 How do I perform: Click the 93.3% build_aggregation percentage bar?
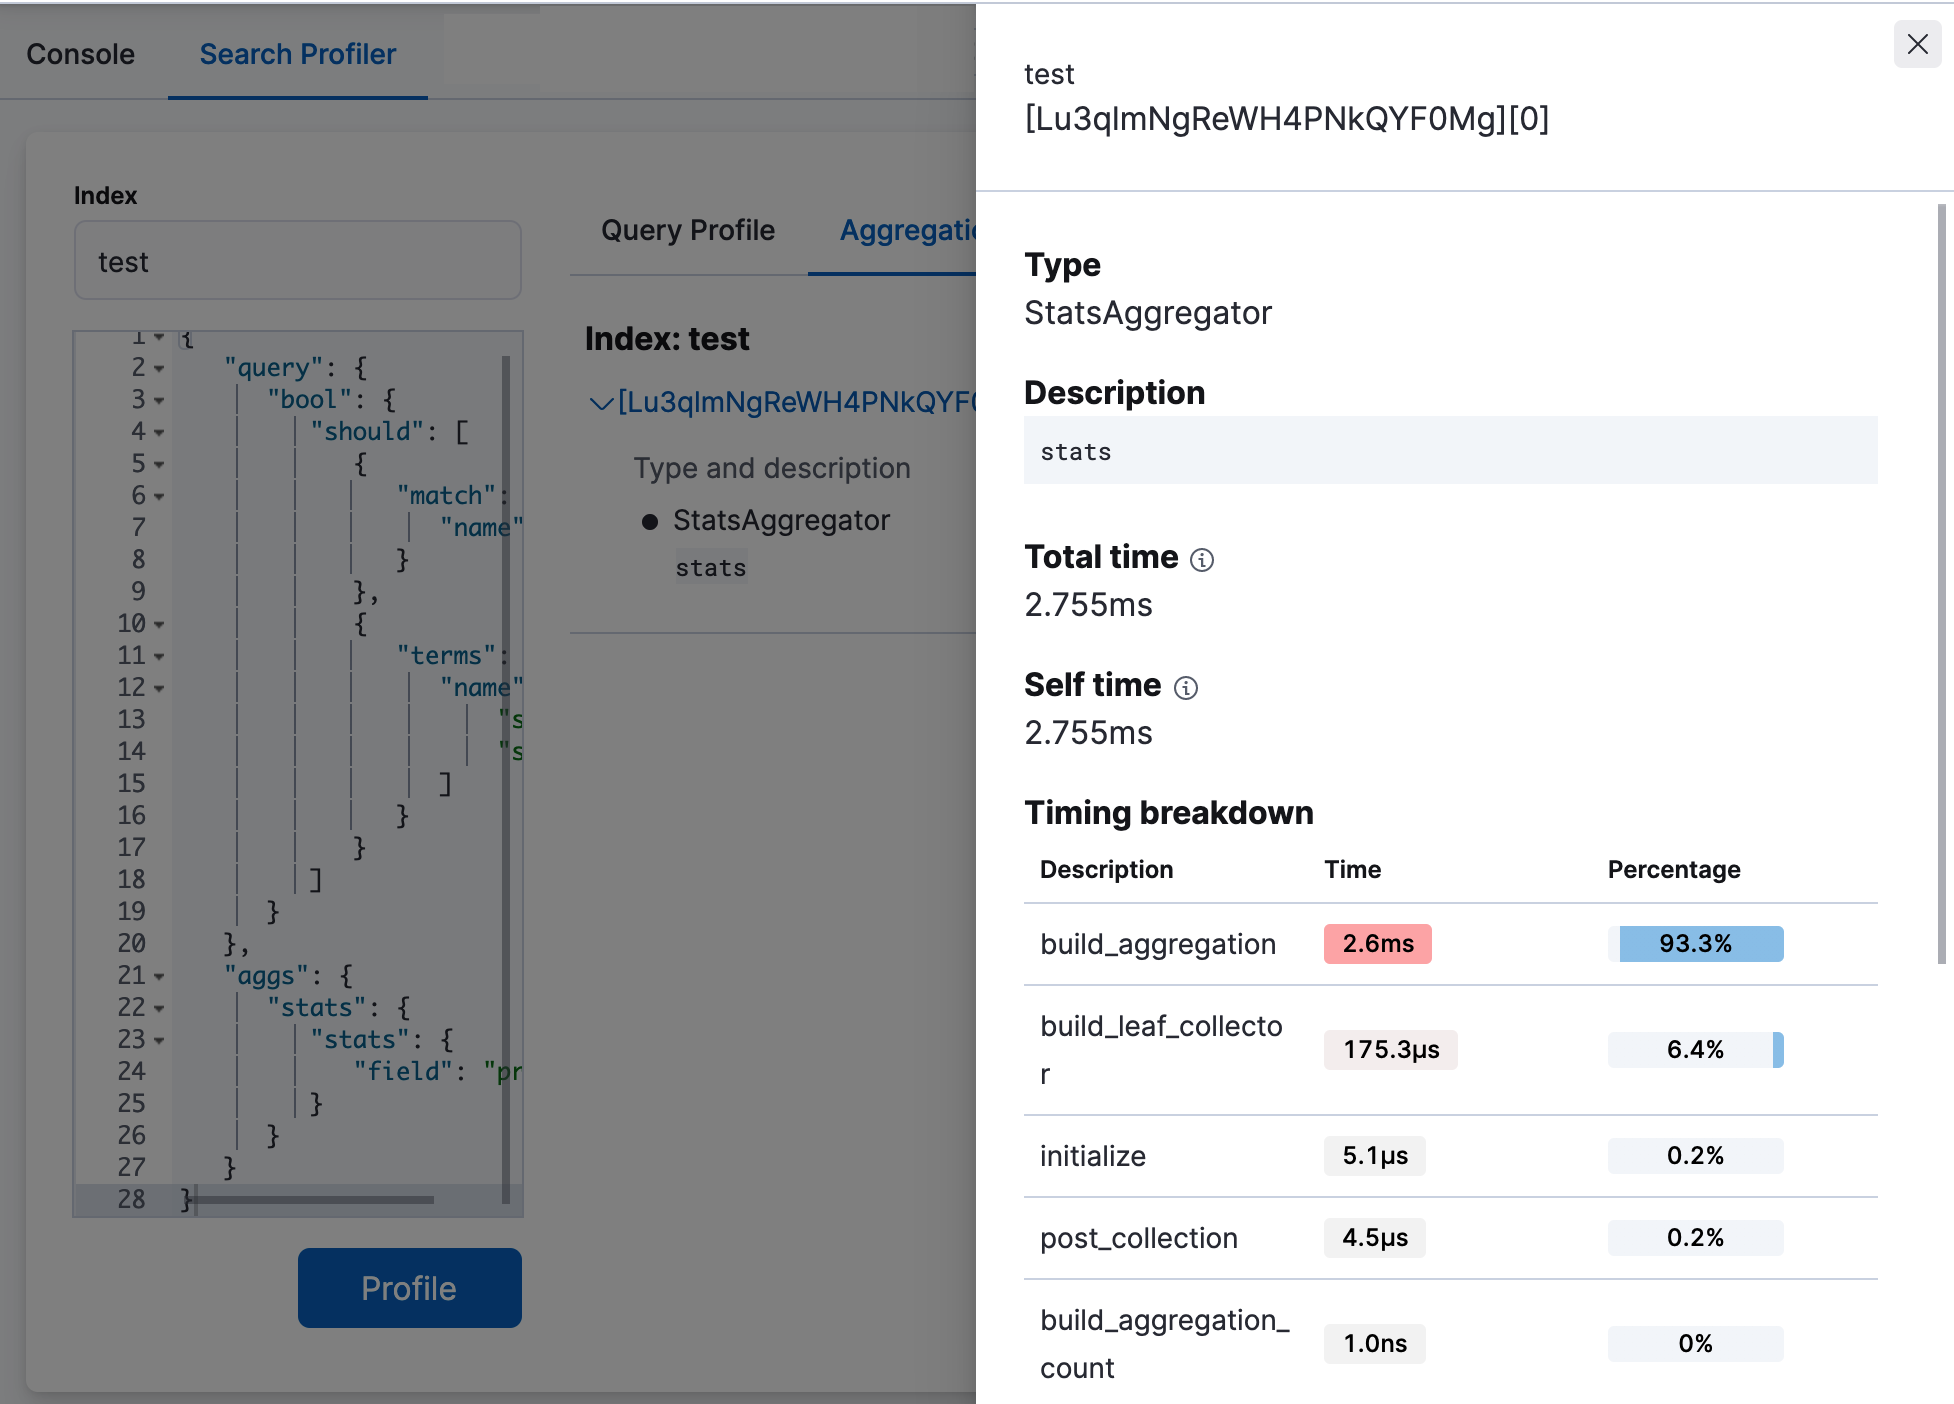(1695, 944)
